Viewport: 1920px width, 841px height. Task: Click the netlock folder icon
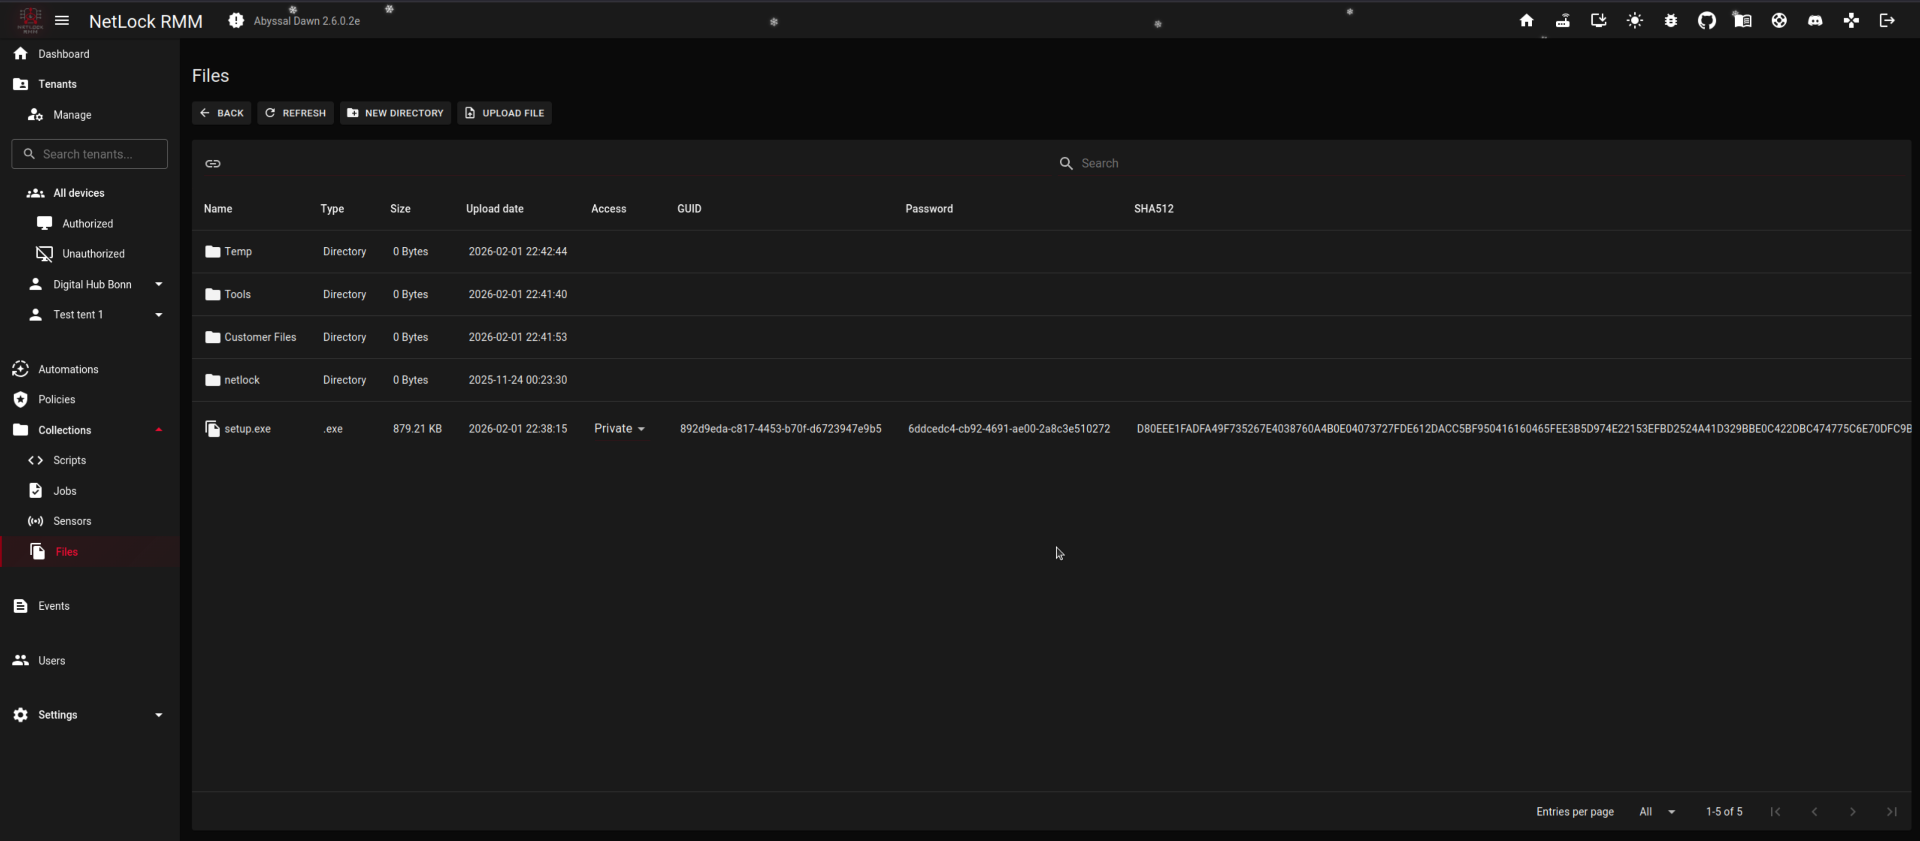pos(213,380)
